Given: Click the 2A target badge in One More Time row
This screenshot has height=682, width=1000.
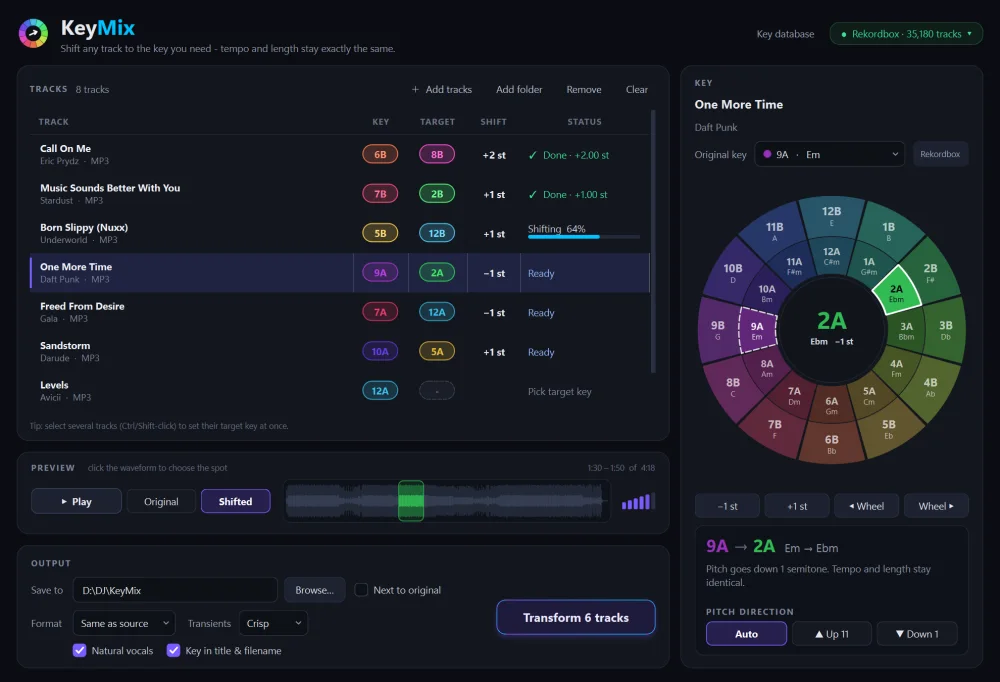Looking at the screenshot, I should (437, 273).
